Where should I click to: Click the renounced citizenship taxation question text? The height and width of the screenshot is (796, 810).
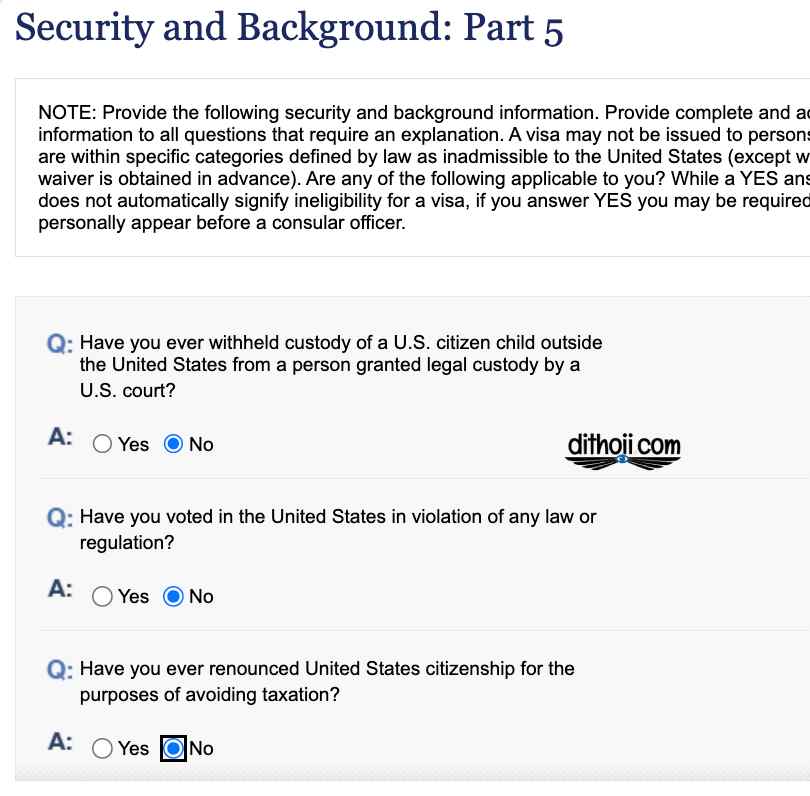327,681
